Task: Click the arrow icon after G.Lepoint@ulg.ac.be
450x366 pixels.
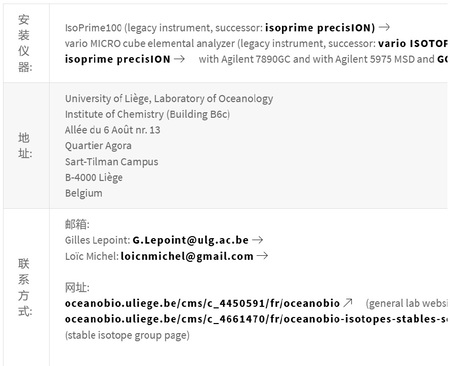Action: [257, 240]
